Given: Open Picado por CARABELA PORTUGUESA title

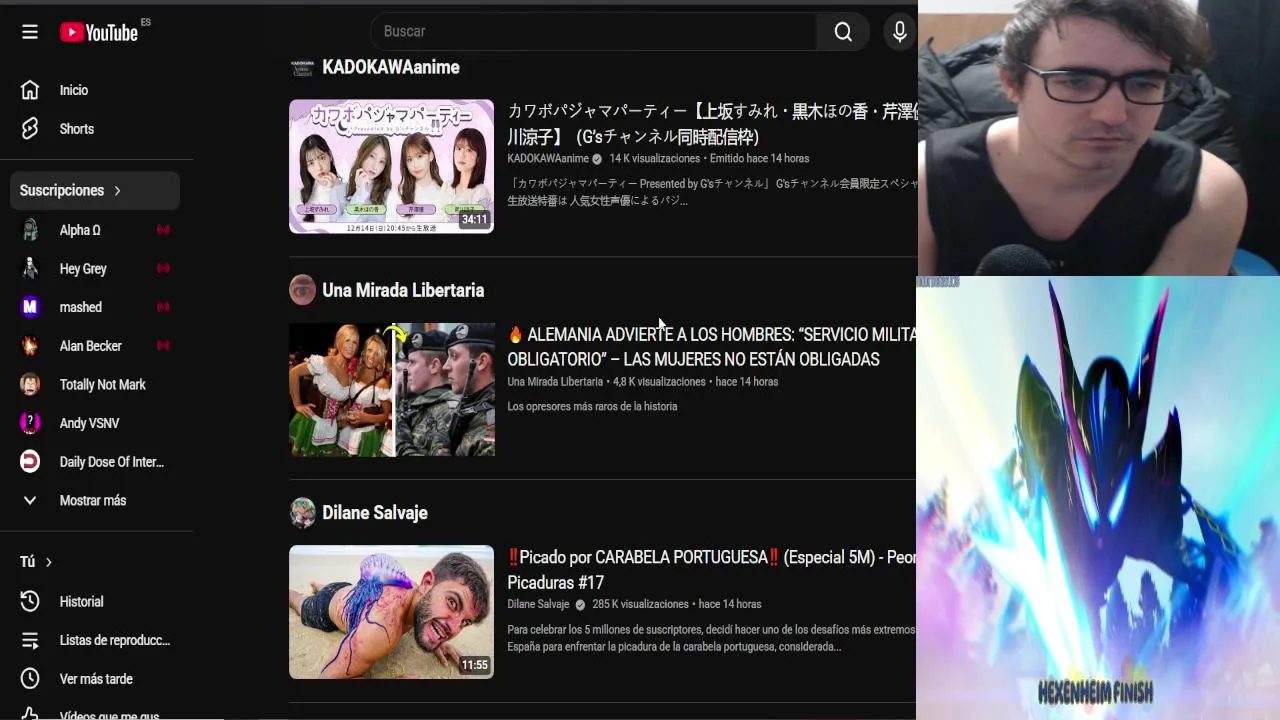Looking at the screenshot, I should pyautogui.click(x=712, y=570).
